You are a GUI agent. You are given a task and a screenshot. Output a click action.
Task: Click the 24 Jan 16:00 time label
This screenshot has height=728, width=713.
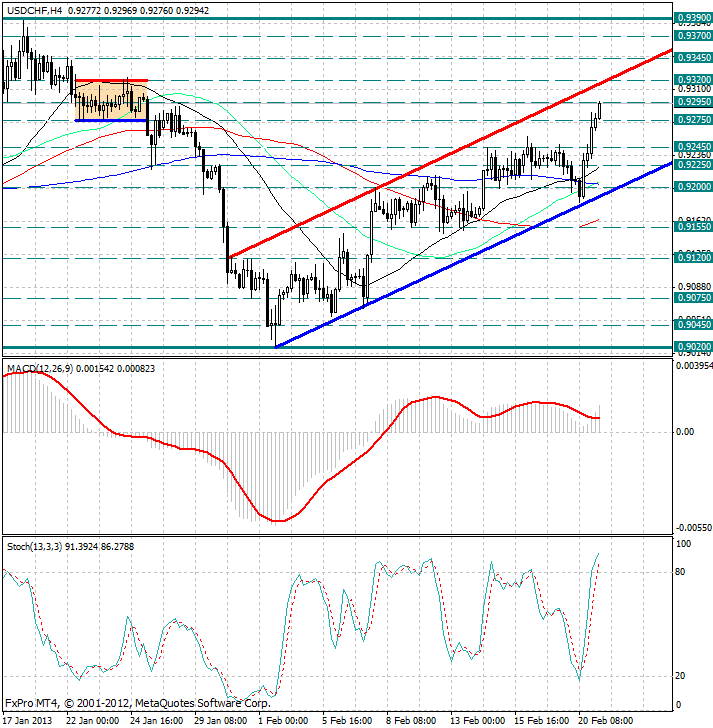[x=156, y=721]
